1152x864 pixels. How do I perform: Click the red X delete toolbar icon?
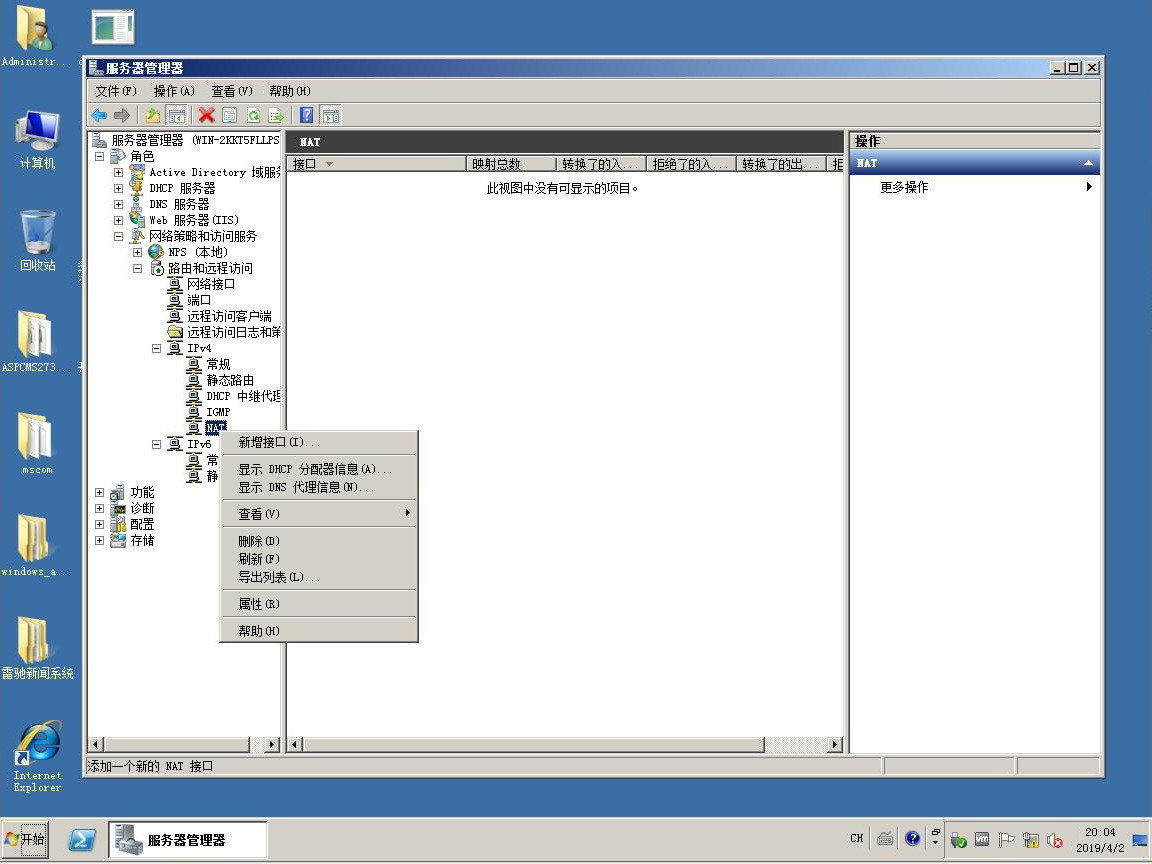206,116
